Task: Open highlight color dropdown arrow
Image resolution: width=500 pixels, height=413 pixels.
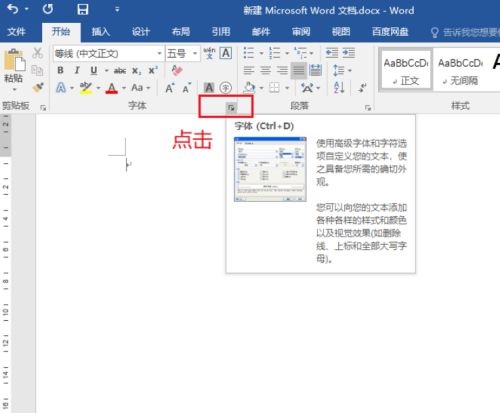Action: coord(98,88)
